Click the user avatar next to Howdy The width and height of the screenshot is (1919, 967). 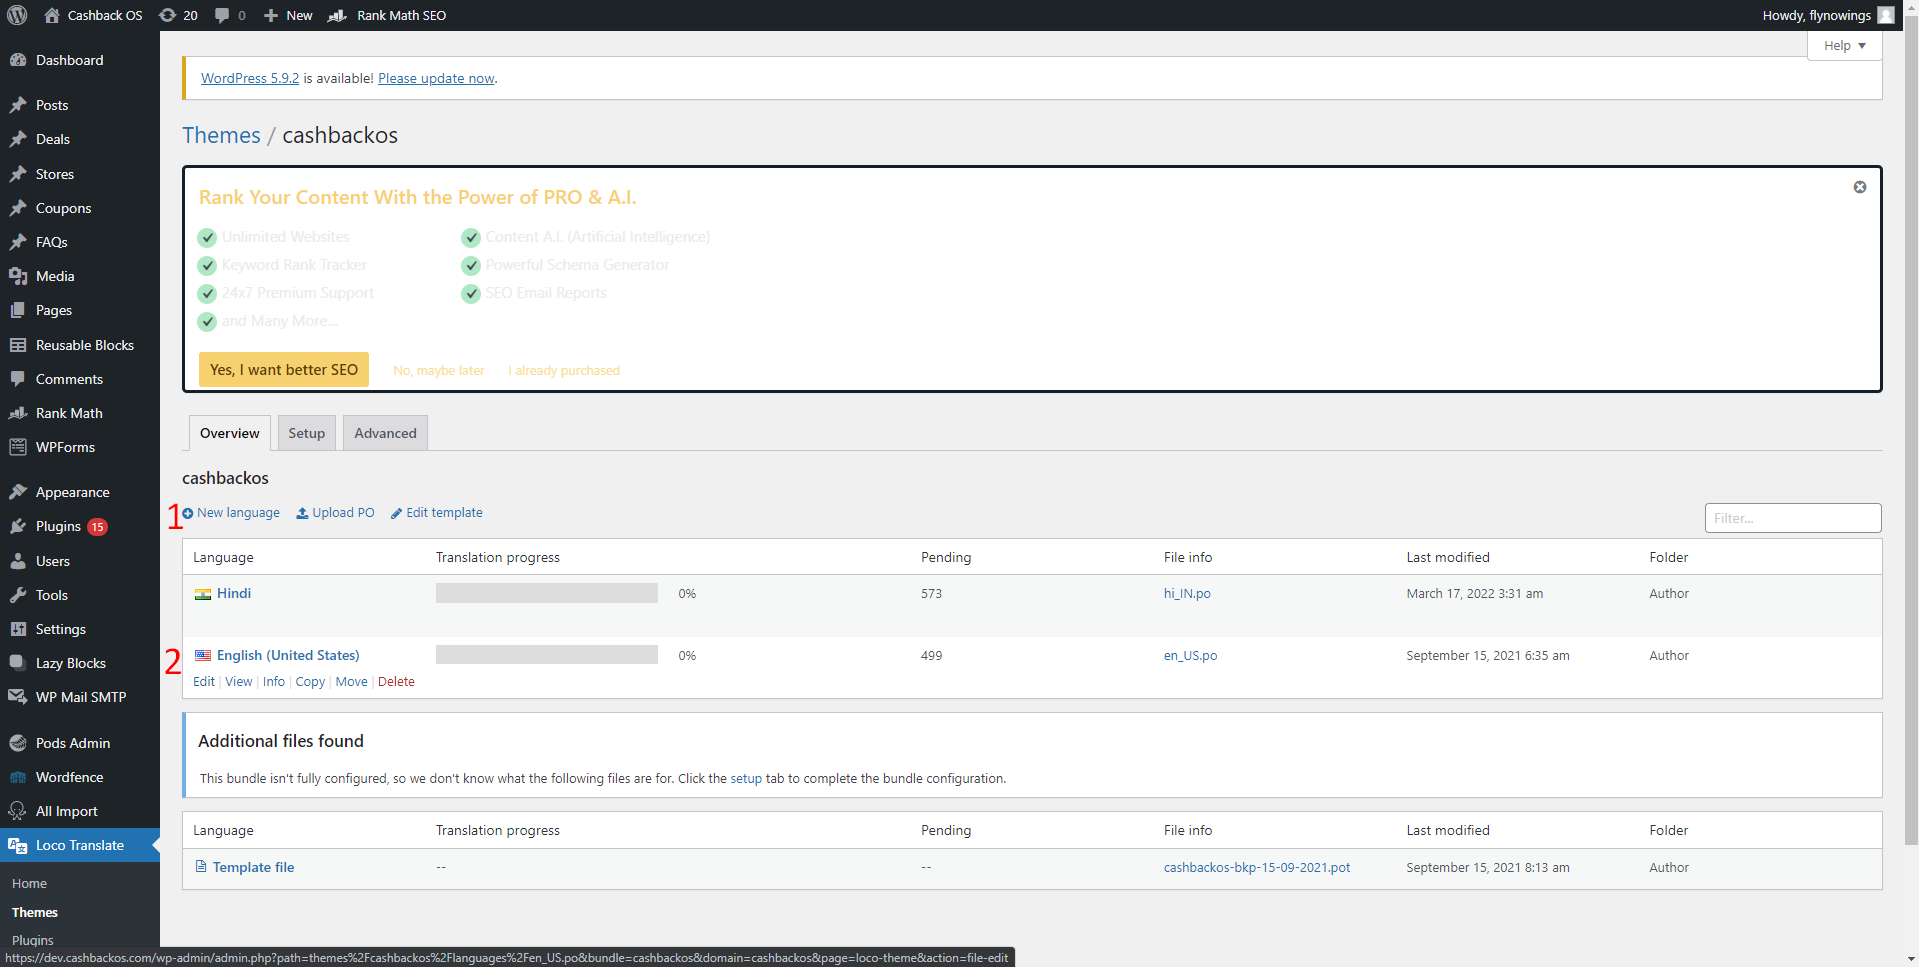1885,15
